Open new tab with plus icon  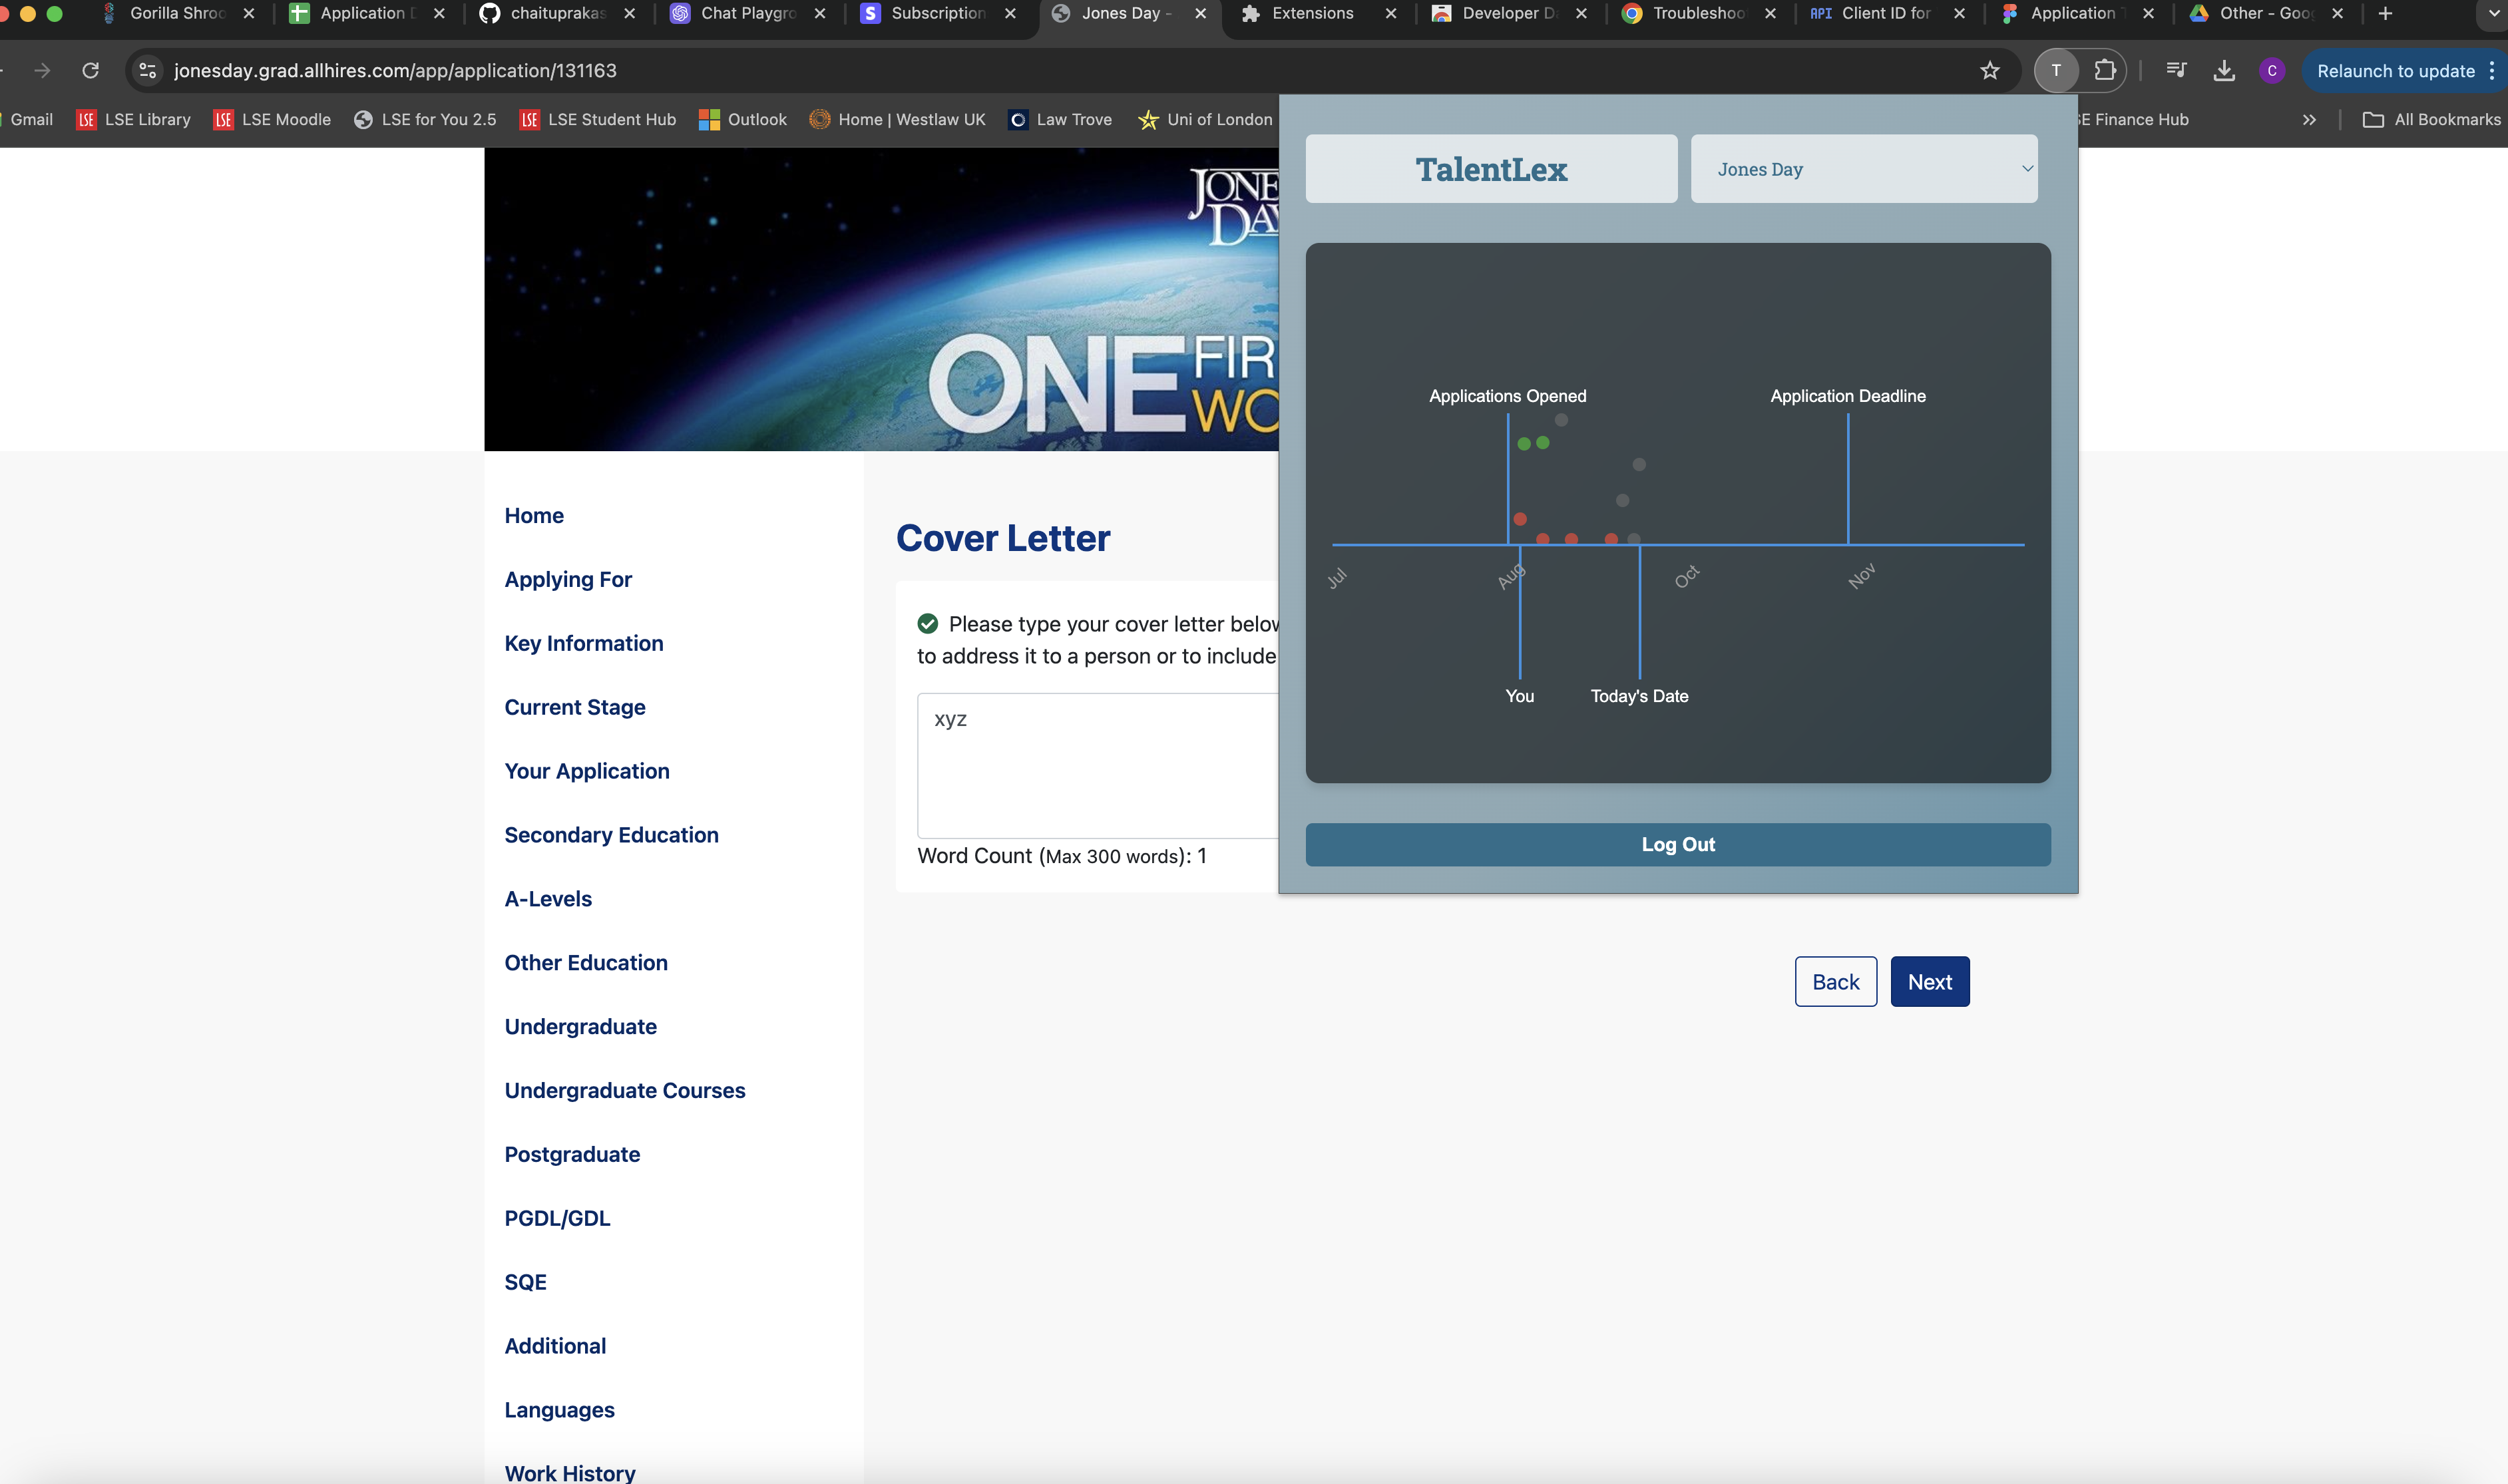click(x=2386, y=13)
